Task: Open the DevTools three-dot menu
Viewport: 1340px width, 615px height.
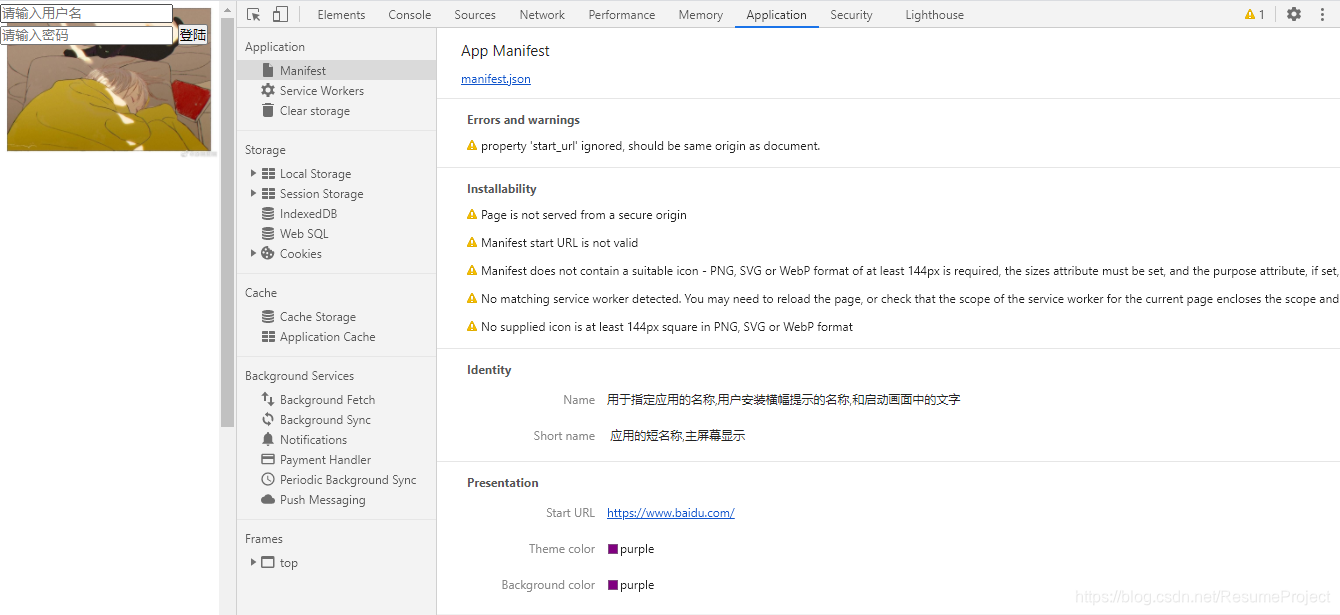Action: pyautogui.click(x=1323, y=14)
